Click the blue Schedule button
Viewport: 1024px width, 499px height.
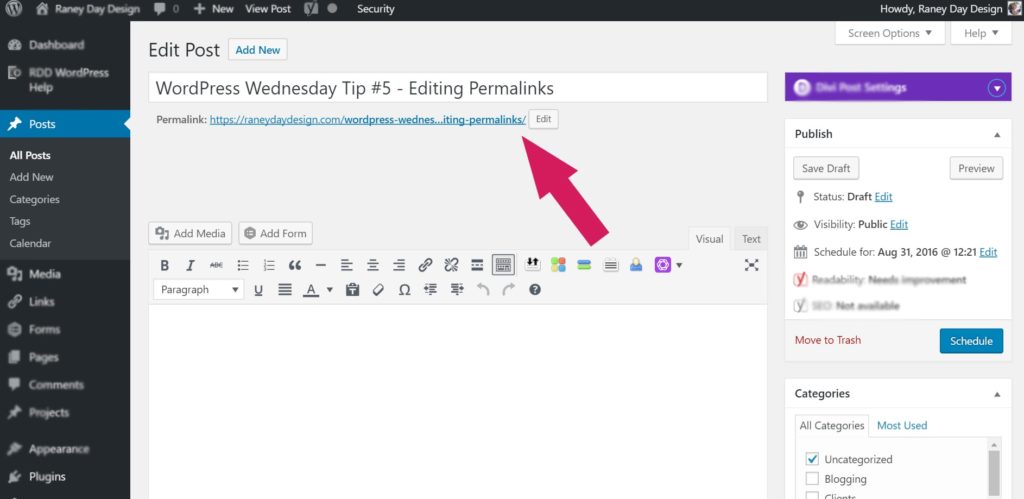click(x=971, y=341)
